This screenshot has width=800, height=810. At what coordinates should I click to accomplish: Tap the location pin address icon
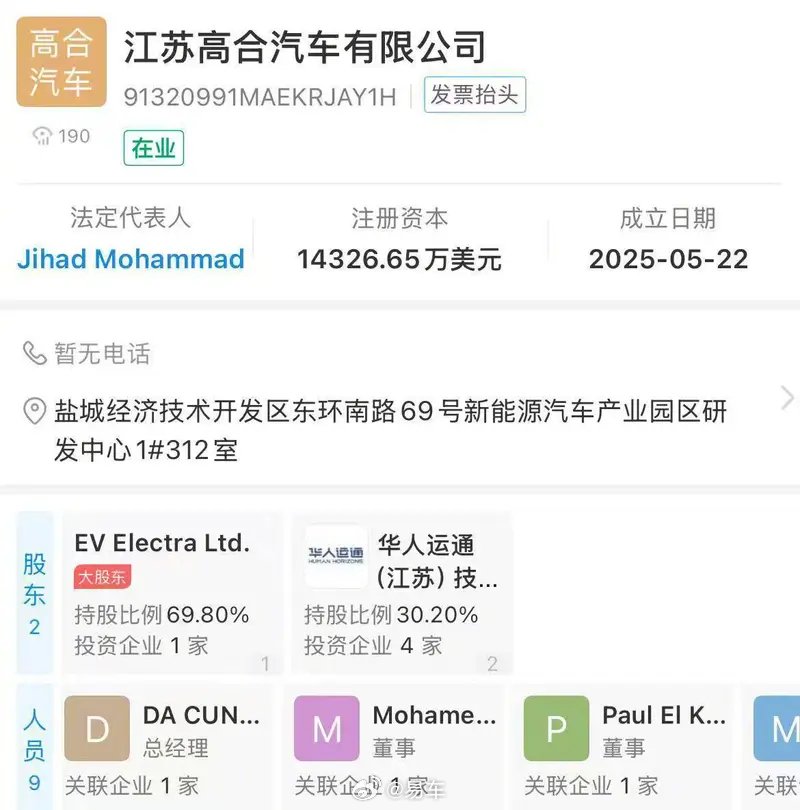pyautogui.click(x=35, y=411)
